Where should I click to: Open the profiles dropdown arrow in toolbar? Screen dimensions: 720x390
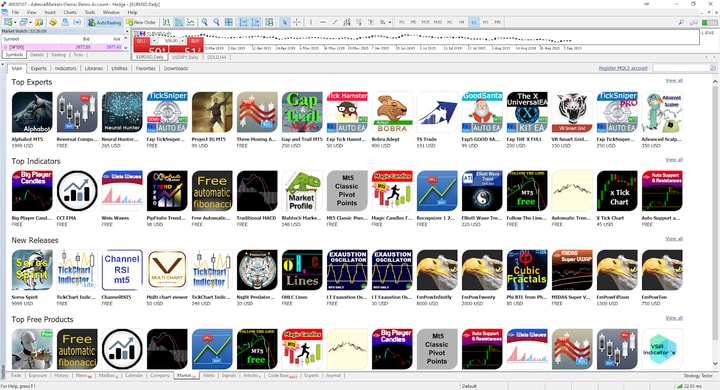pos(30,22)
